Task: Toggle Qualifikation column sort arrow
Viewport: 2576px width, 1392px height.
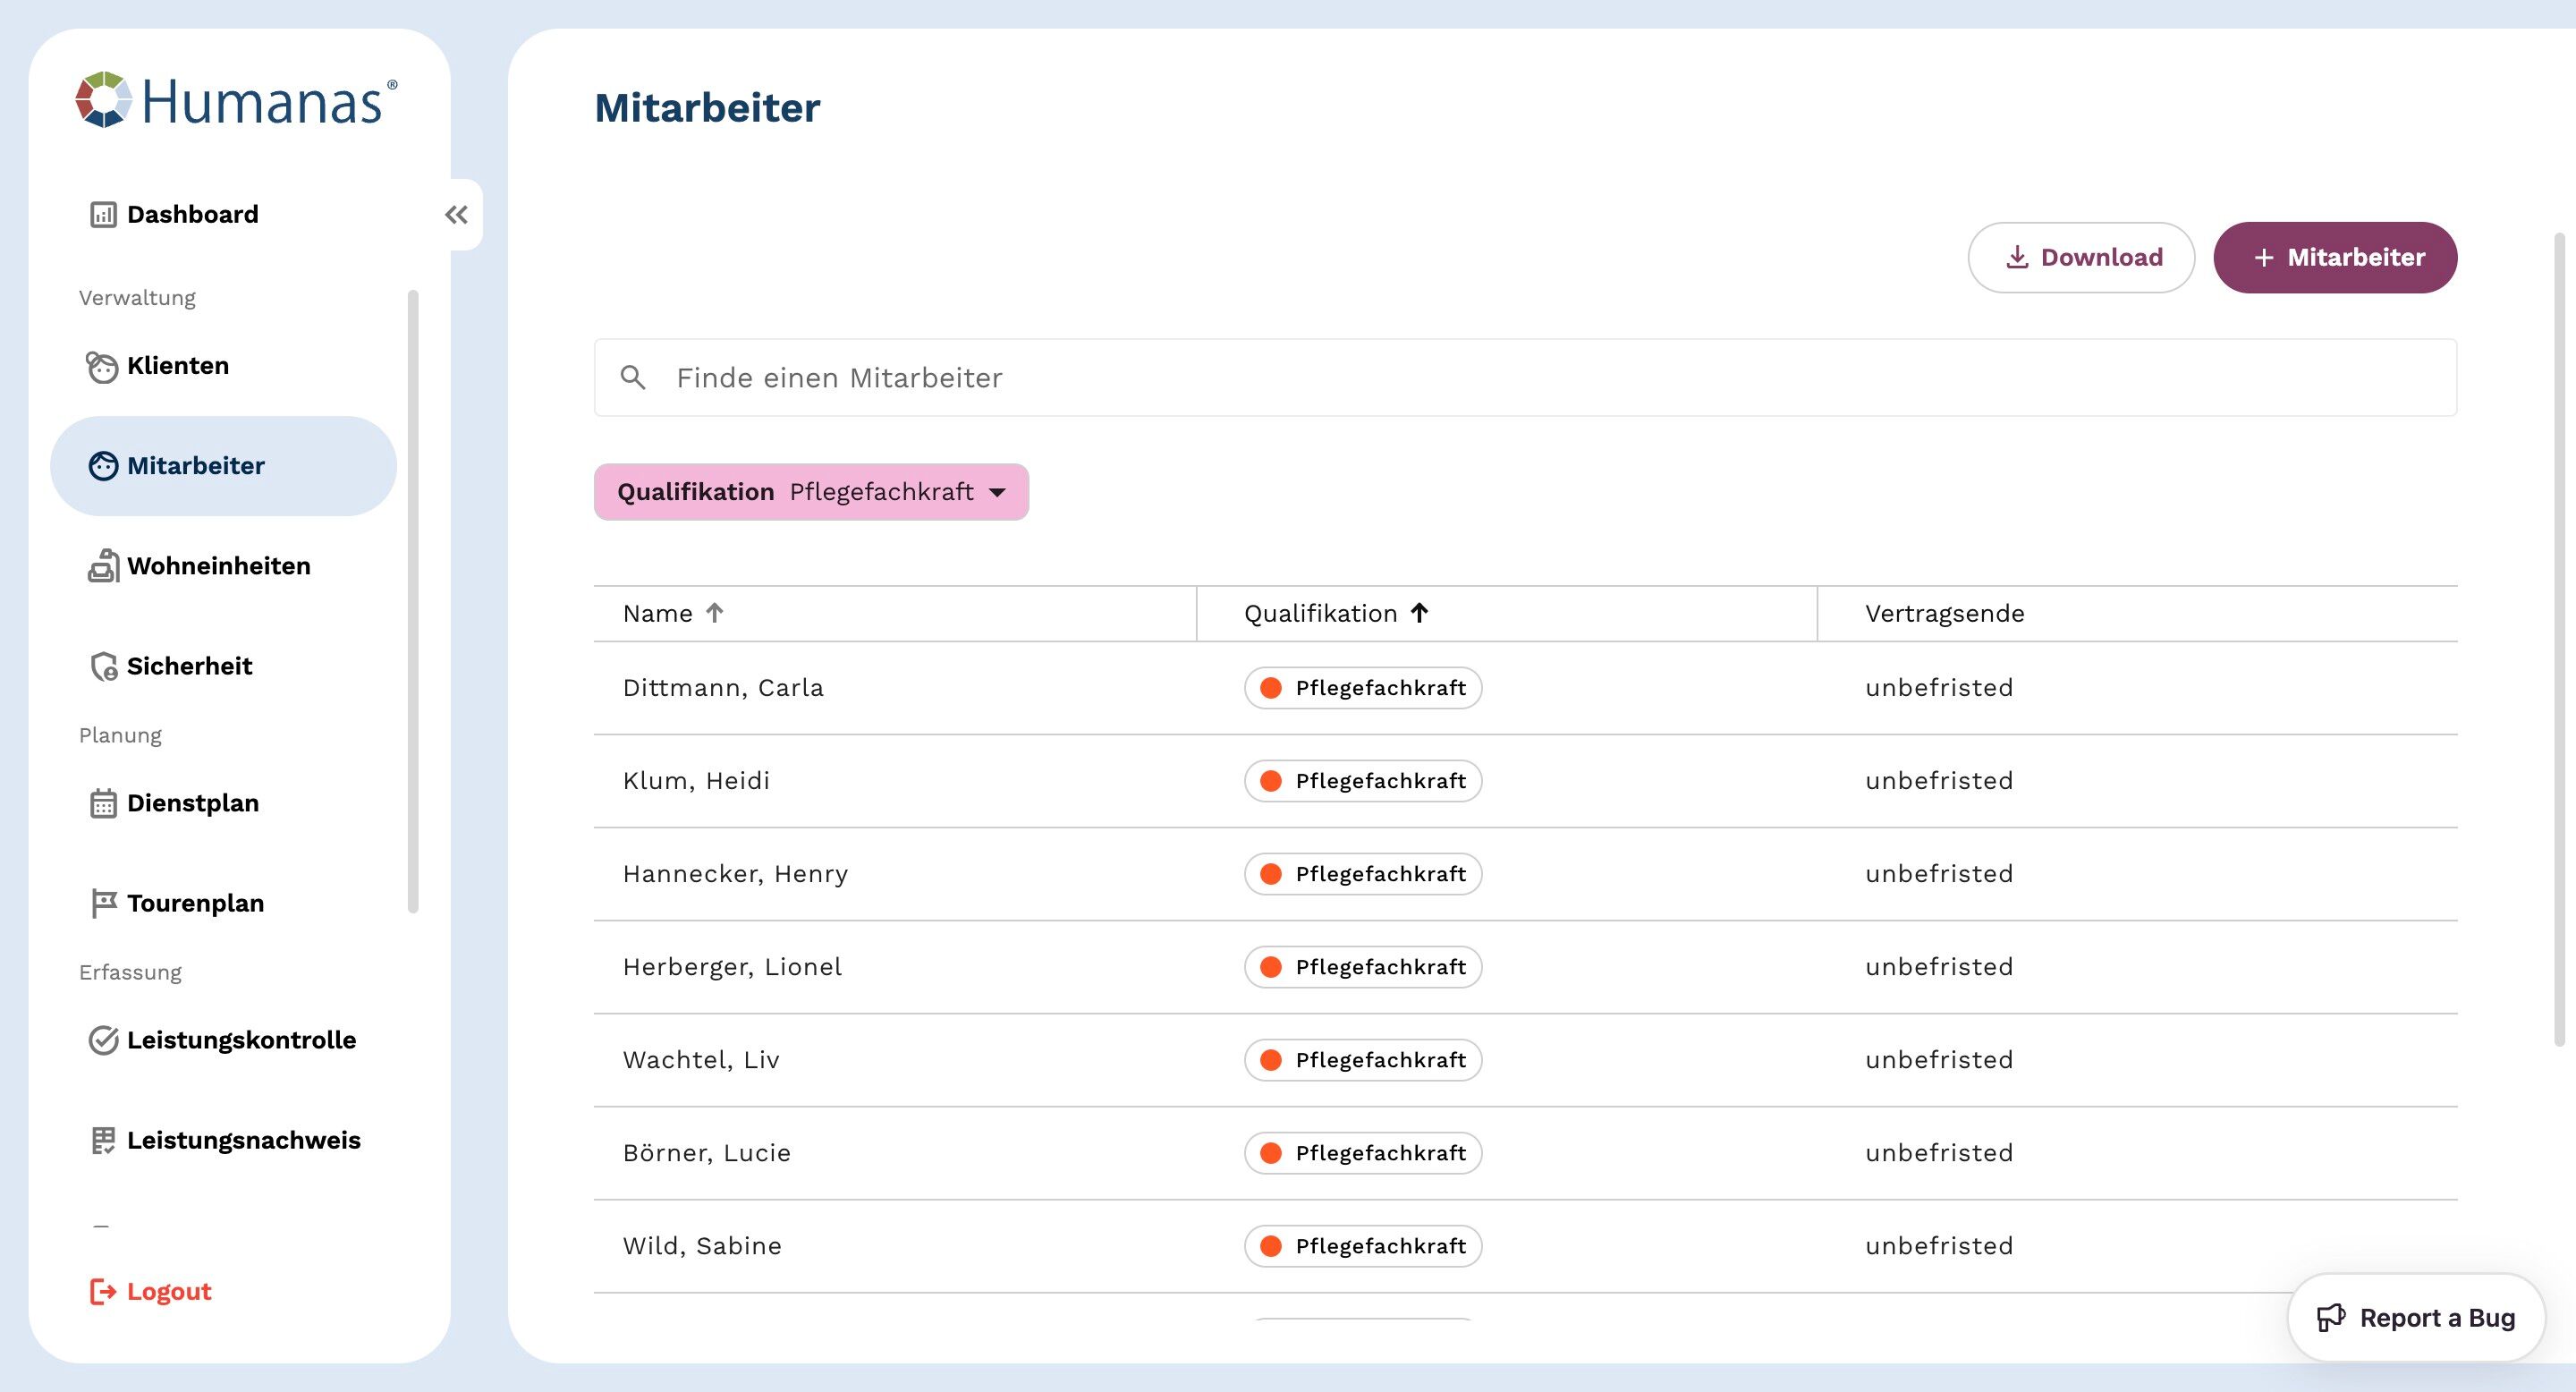Action: point(1419,613)
